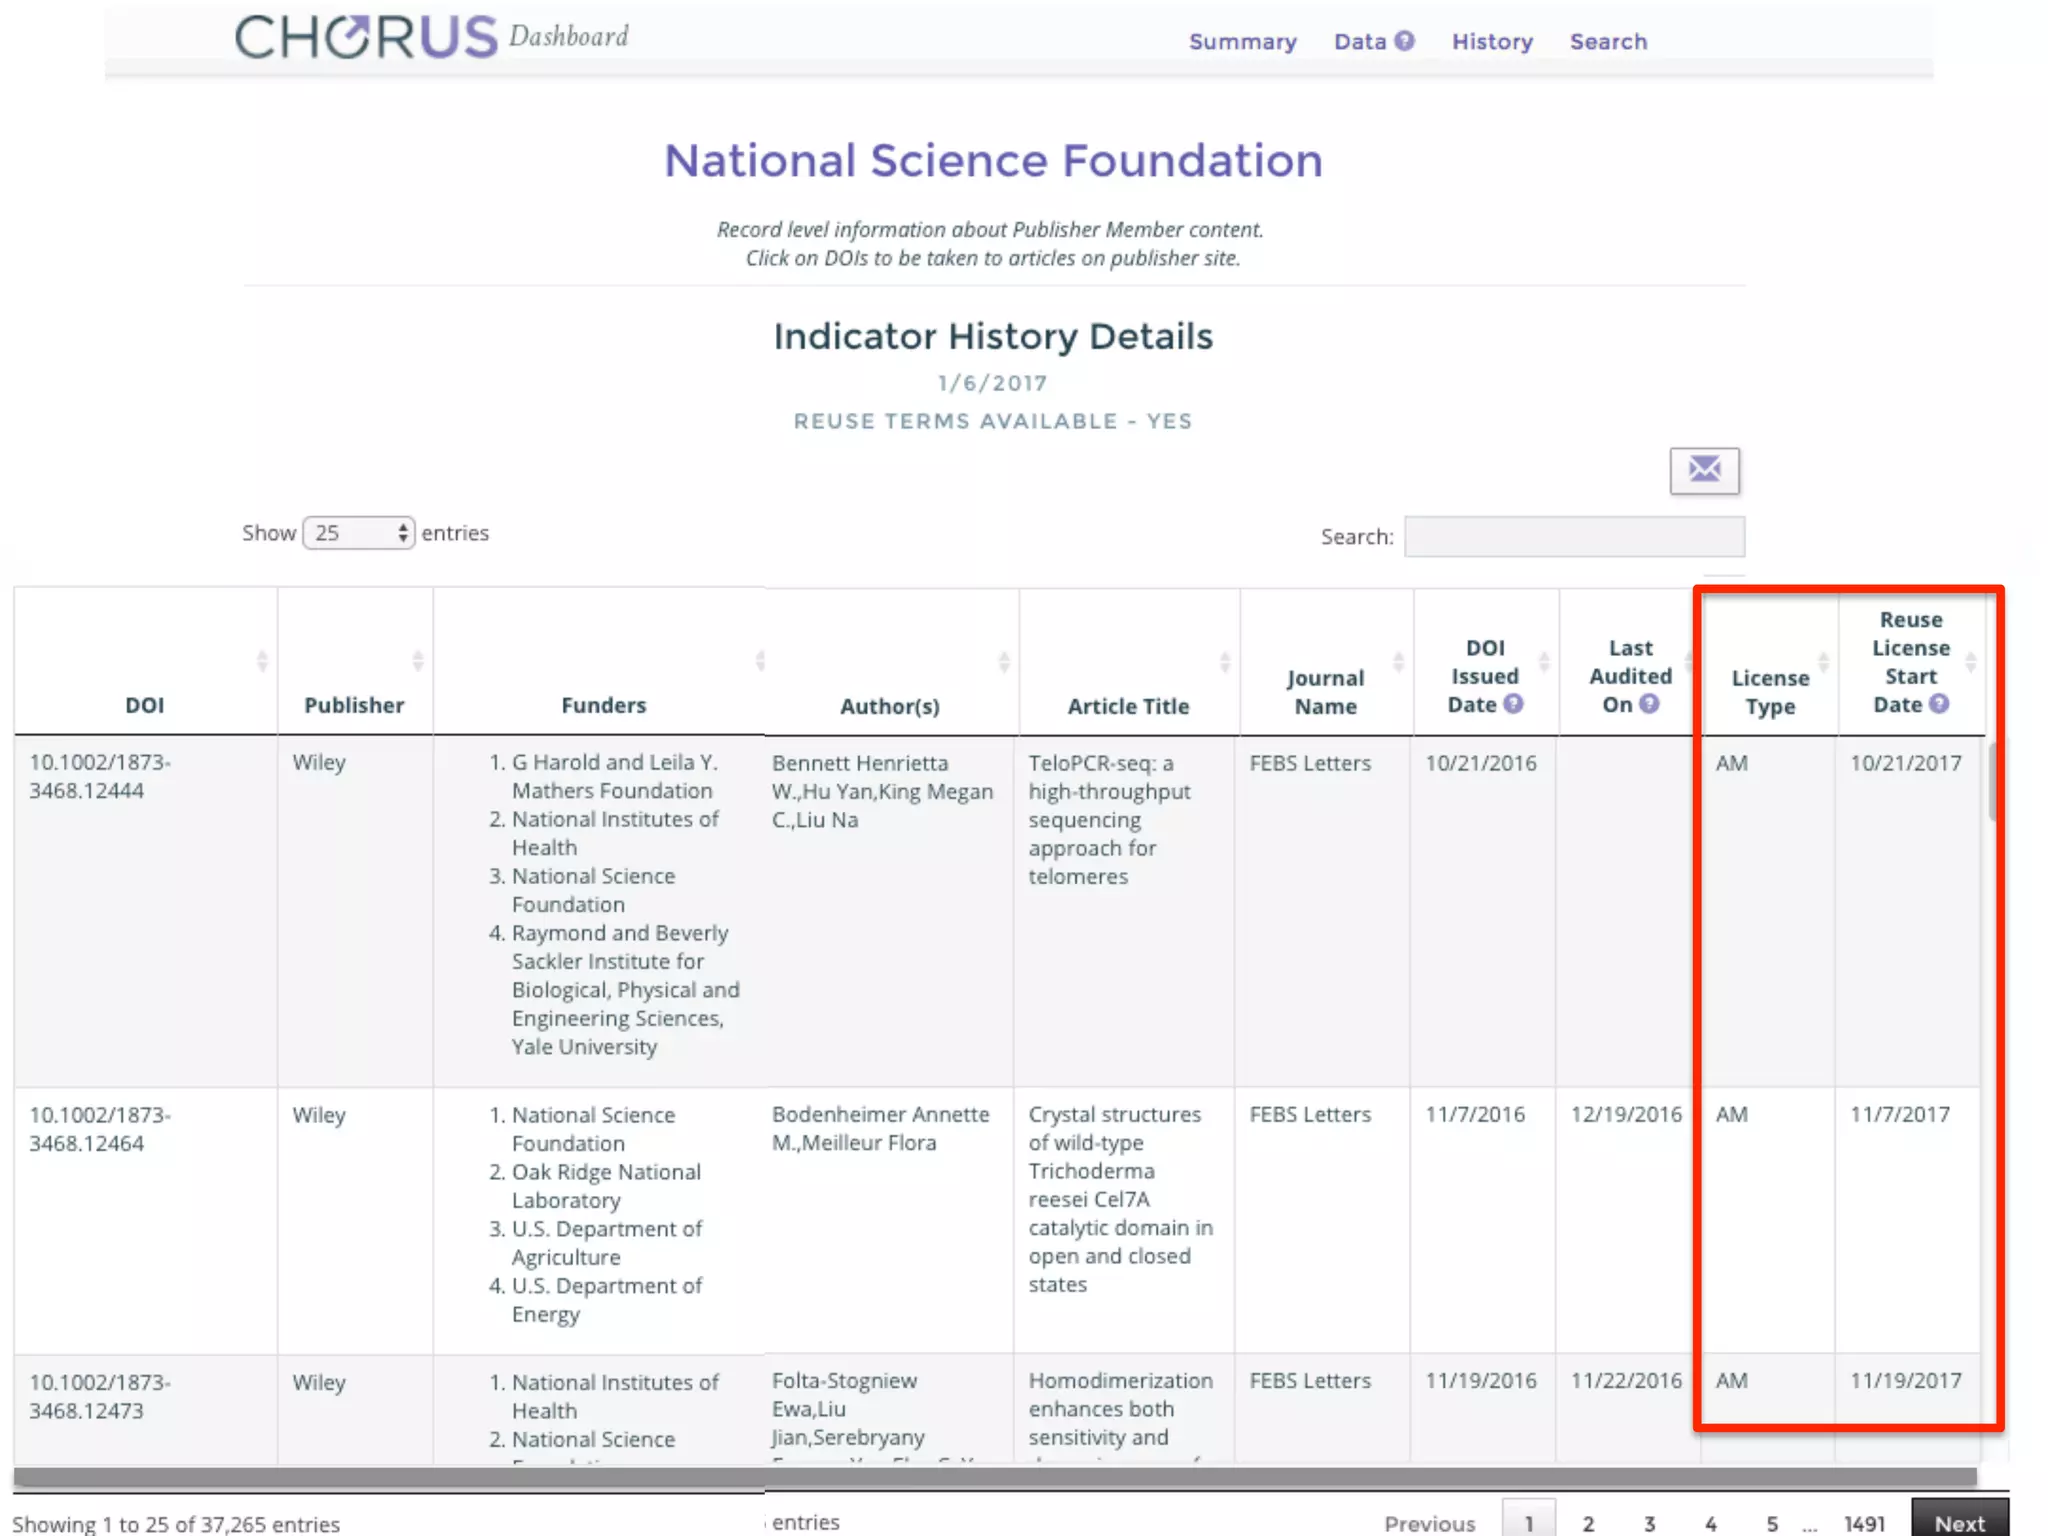Click 'Oak Ridge National Laboratory' funder entry
This screenshot has width=2048, height=1536.
click(606, 1186)
